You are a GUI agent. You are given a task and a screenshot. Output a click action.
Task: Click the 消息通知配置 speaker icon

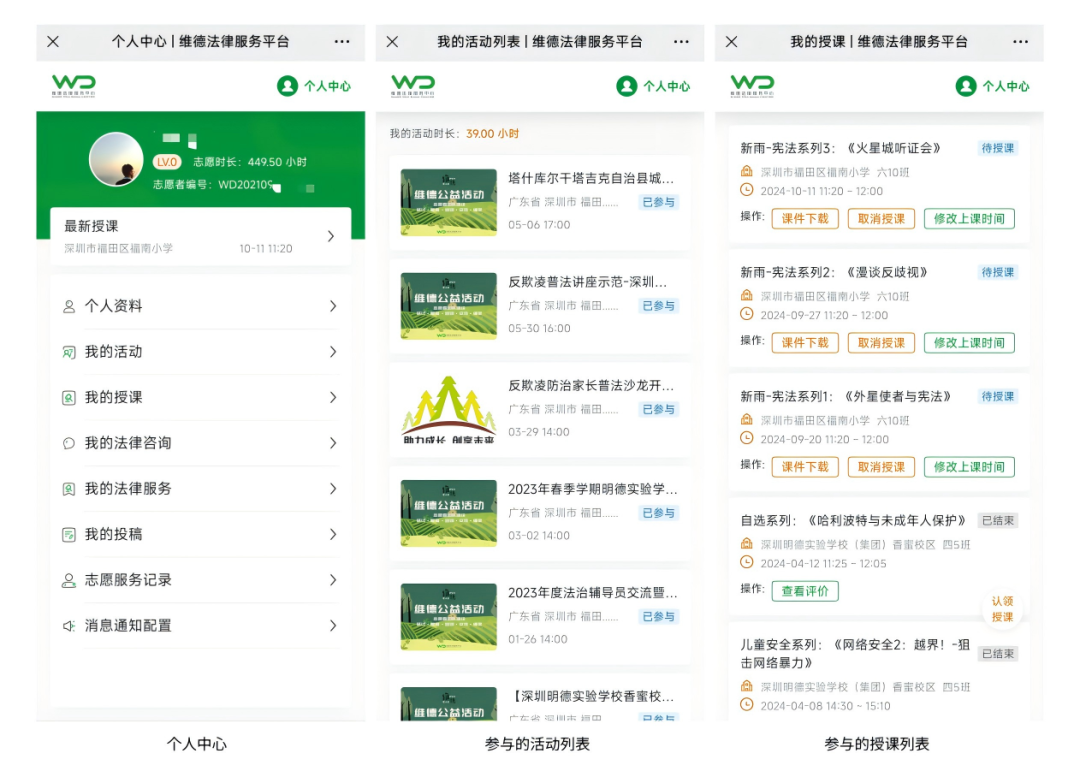pos(69,626)
